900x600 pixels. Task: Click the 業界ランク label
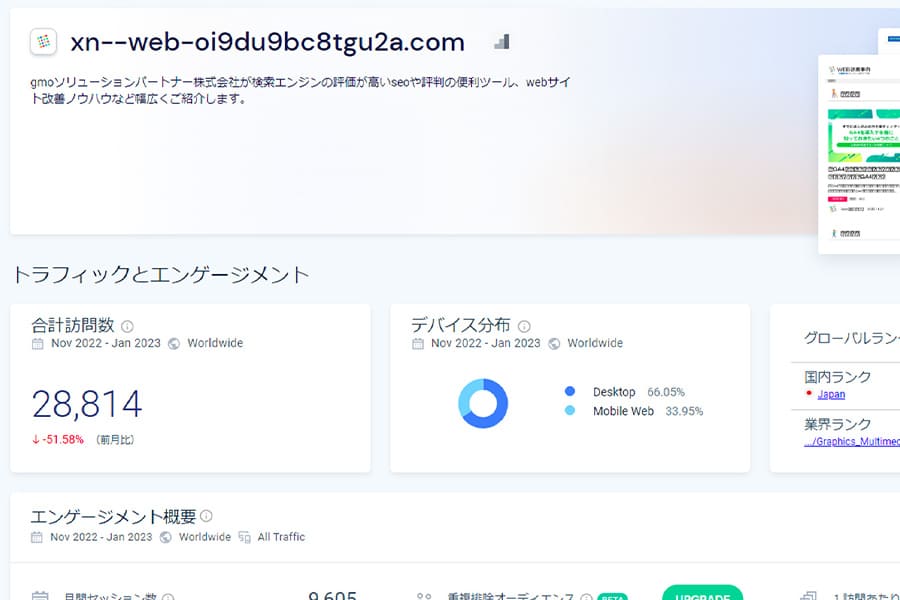coord(837,424)
